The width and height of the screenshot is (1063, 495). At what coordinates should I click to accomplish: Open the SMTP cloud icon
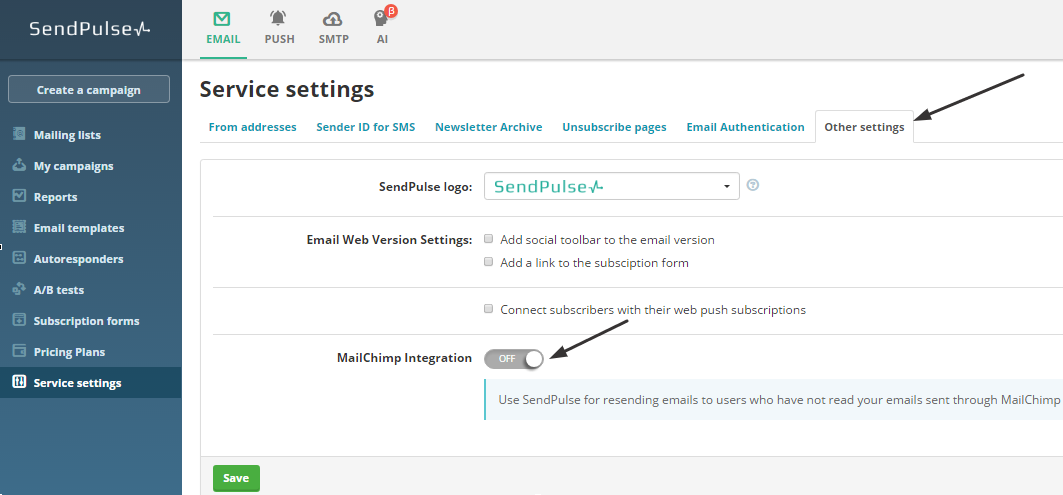point(334,19)
